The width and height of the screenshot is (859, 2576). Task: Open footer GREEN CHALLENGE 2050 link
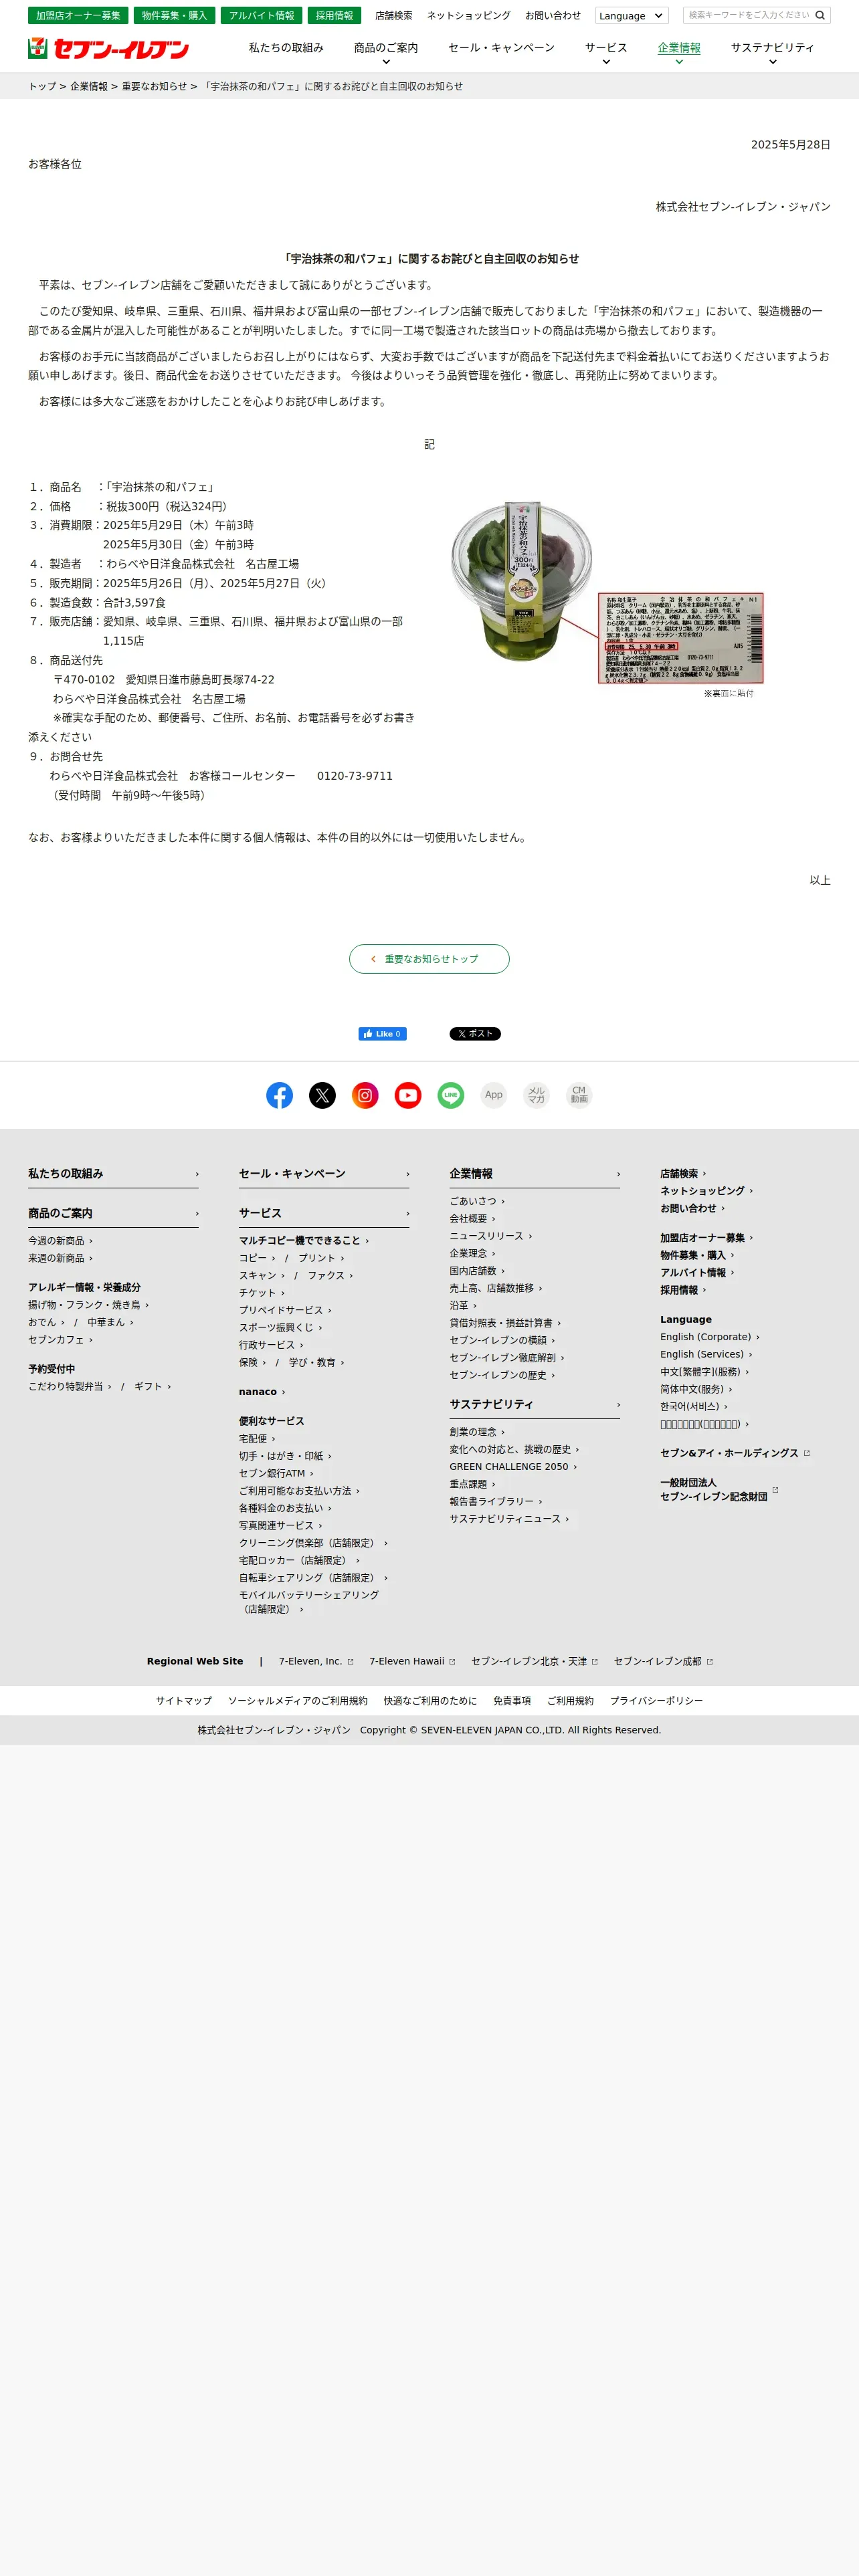pyautogui.click(x=513, y=1467)
